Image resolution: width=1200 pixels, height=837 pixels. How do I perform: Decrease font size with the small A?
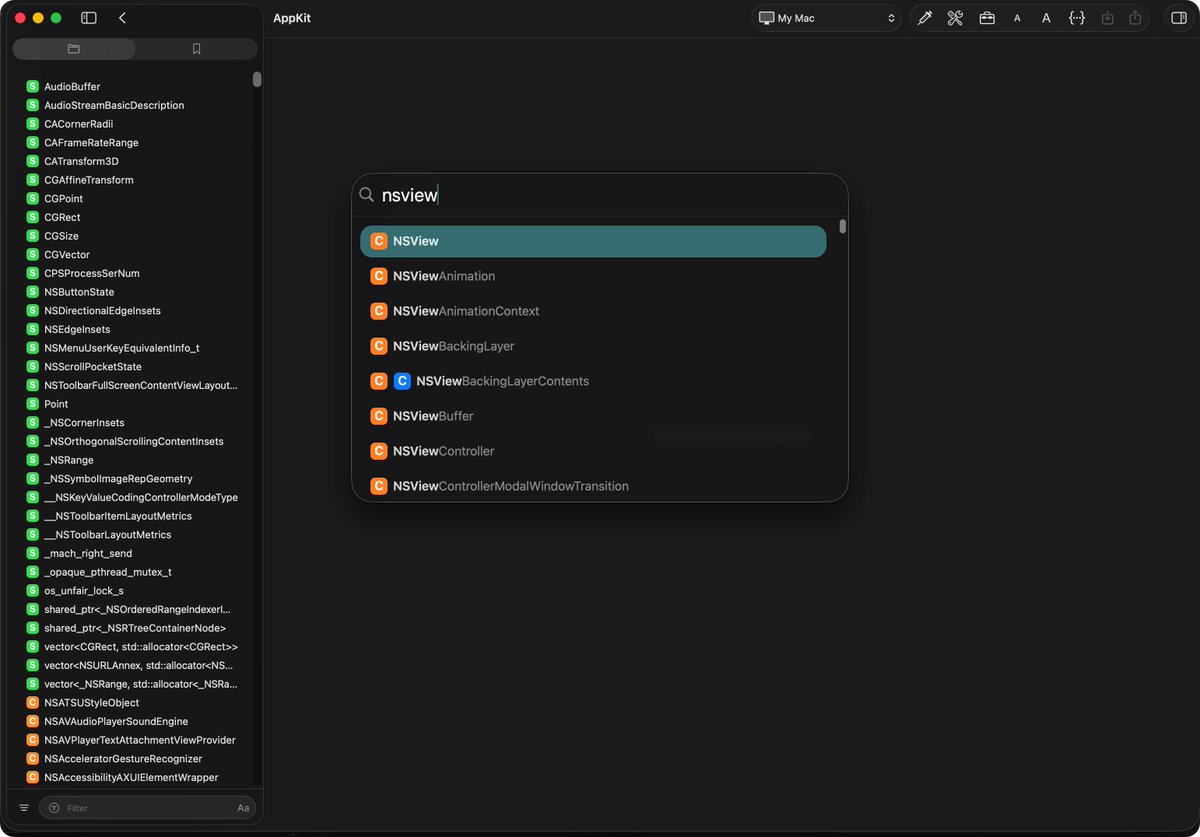coord(1017,18)
